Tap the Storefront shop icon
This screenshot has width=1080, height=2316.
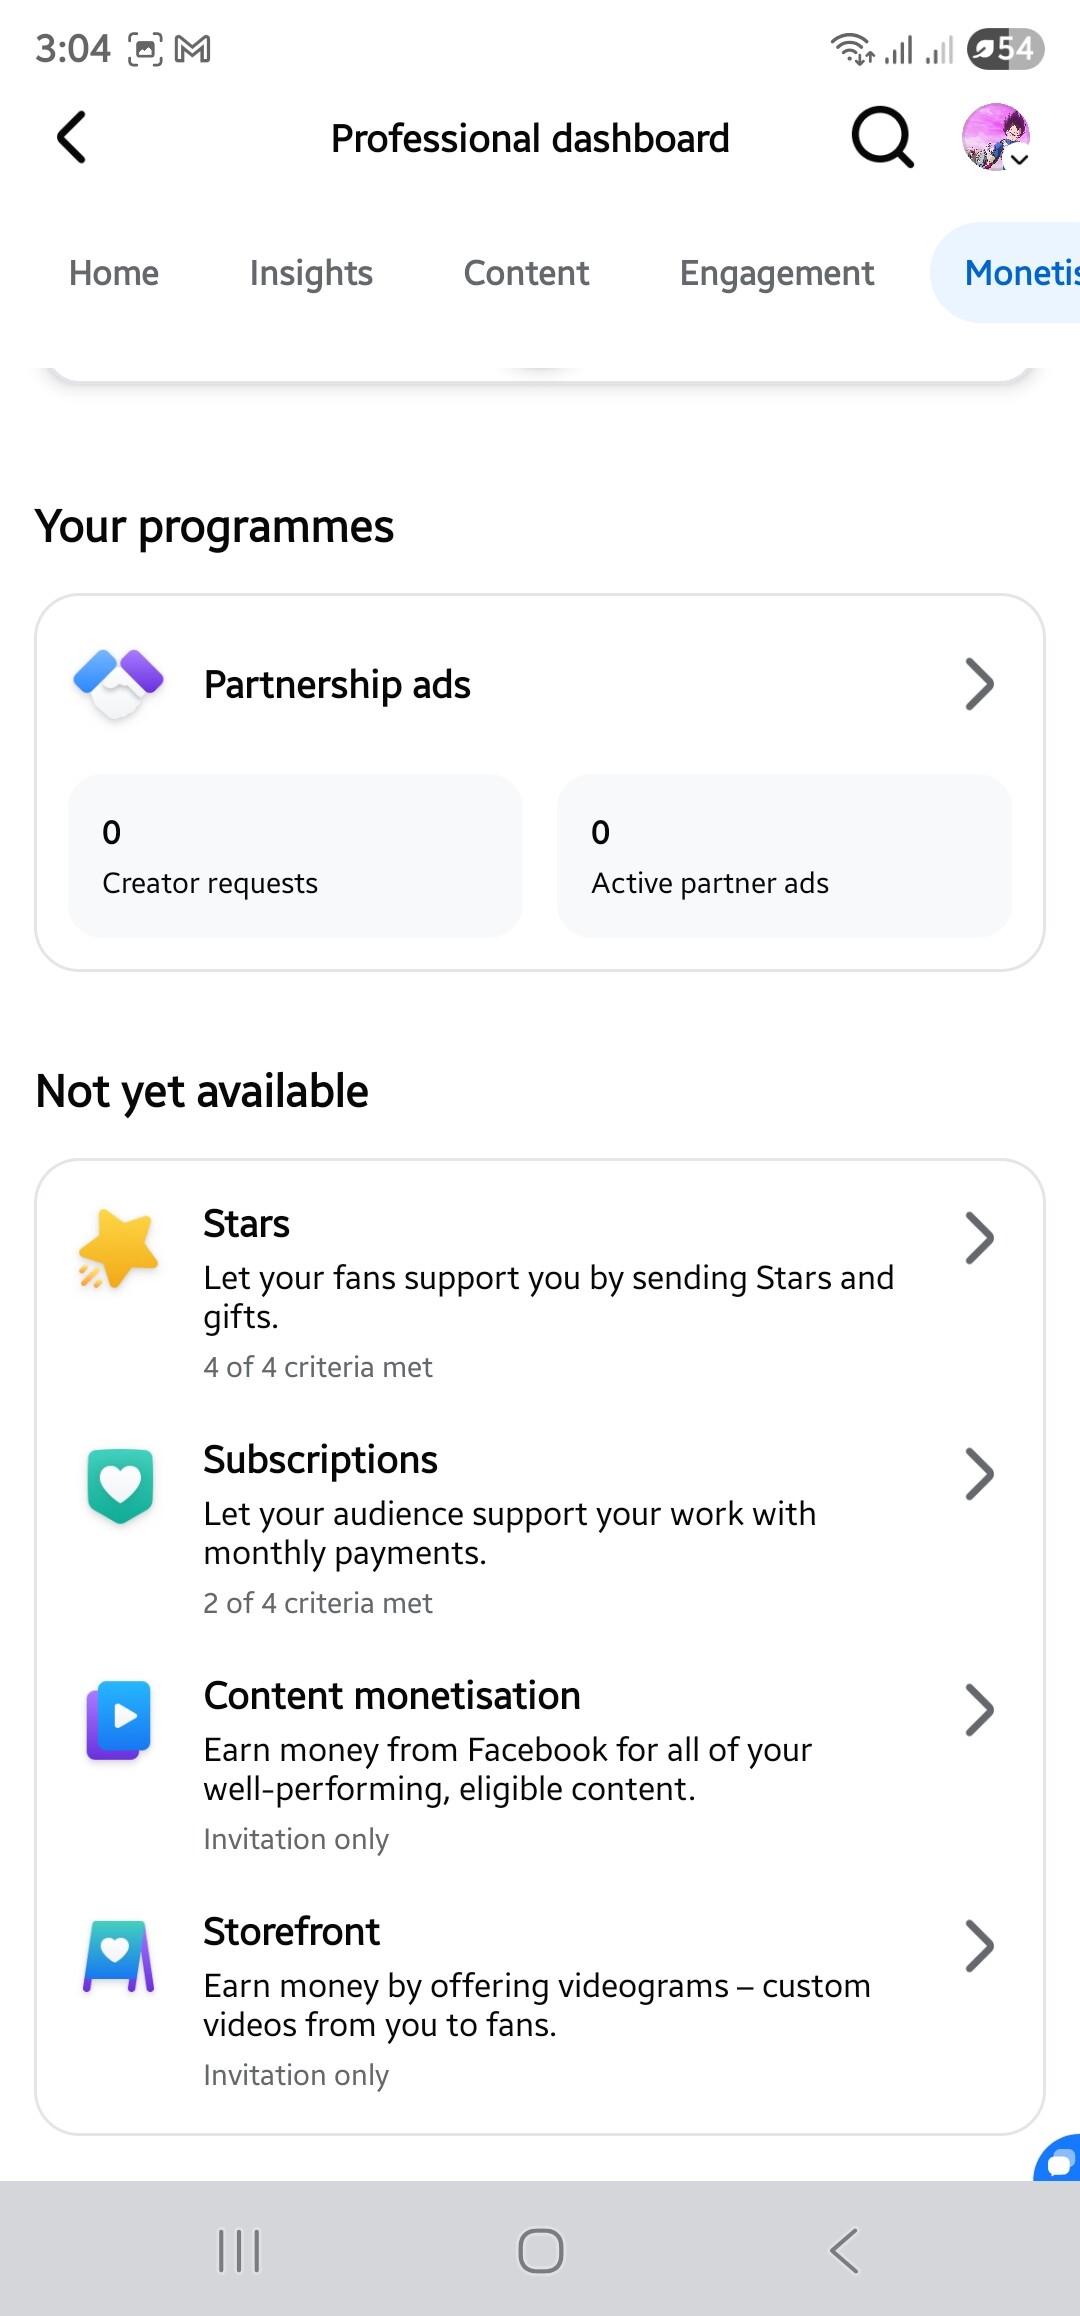tap(119, 1956)
